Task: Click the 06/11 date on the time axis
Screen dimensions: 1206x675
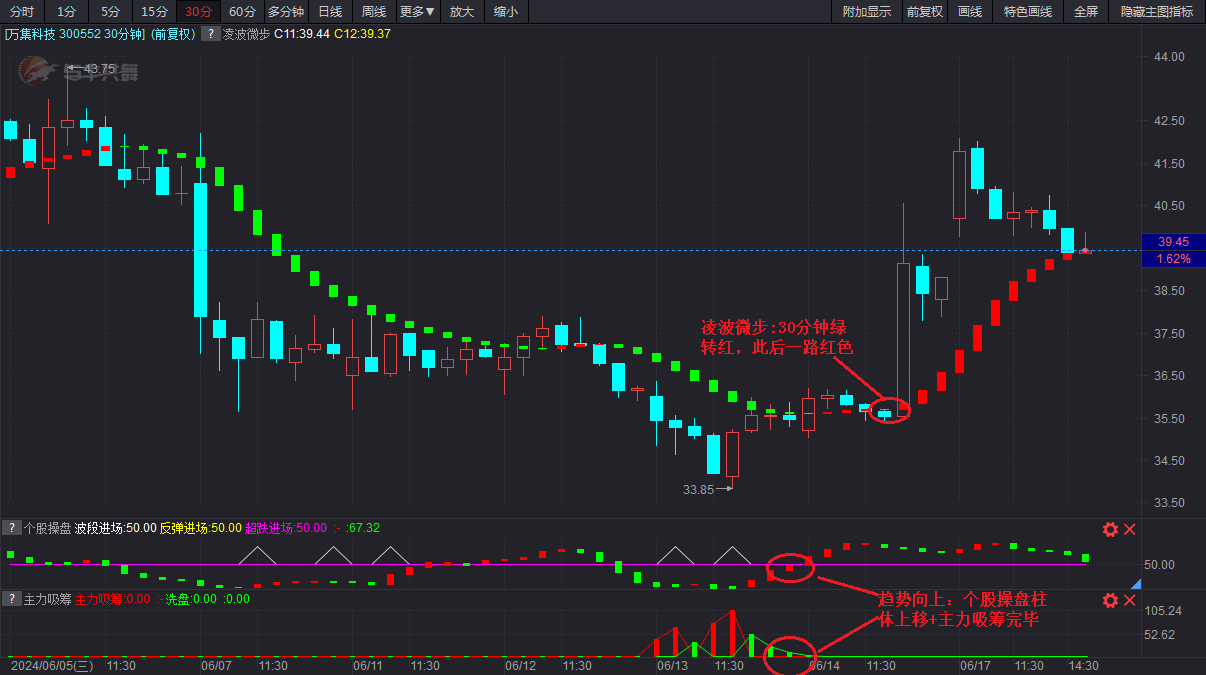Action: point(368,665)
